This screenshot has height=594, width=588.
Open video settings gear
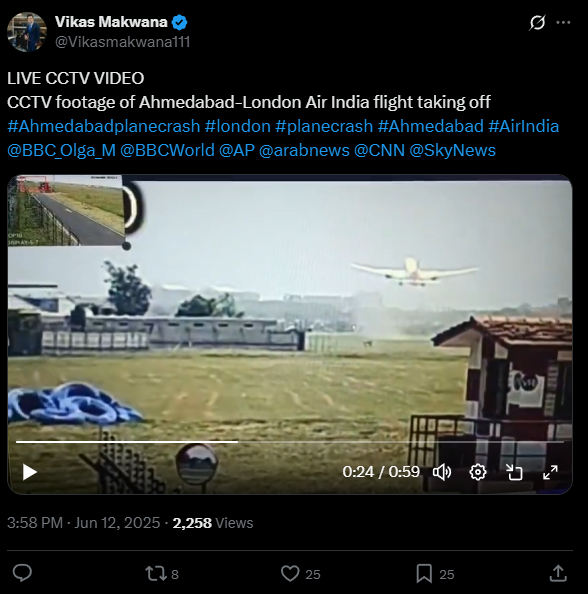(x=478, y=472)
